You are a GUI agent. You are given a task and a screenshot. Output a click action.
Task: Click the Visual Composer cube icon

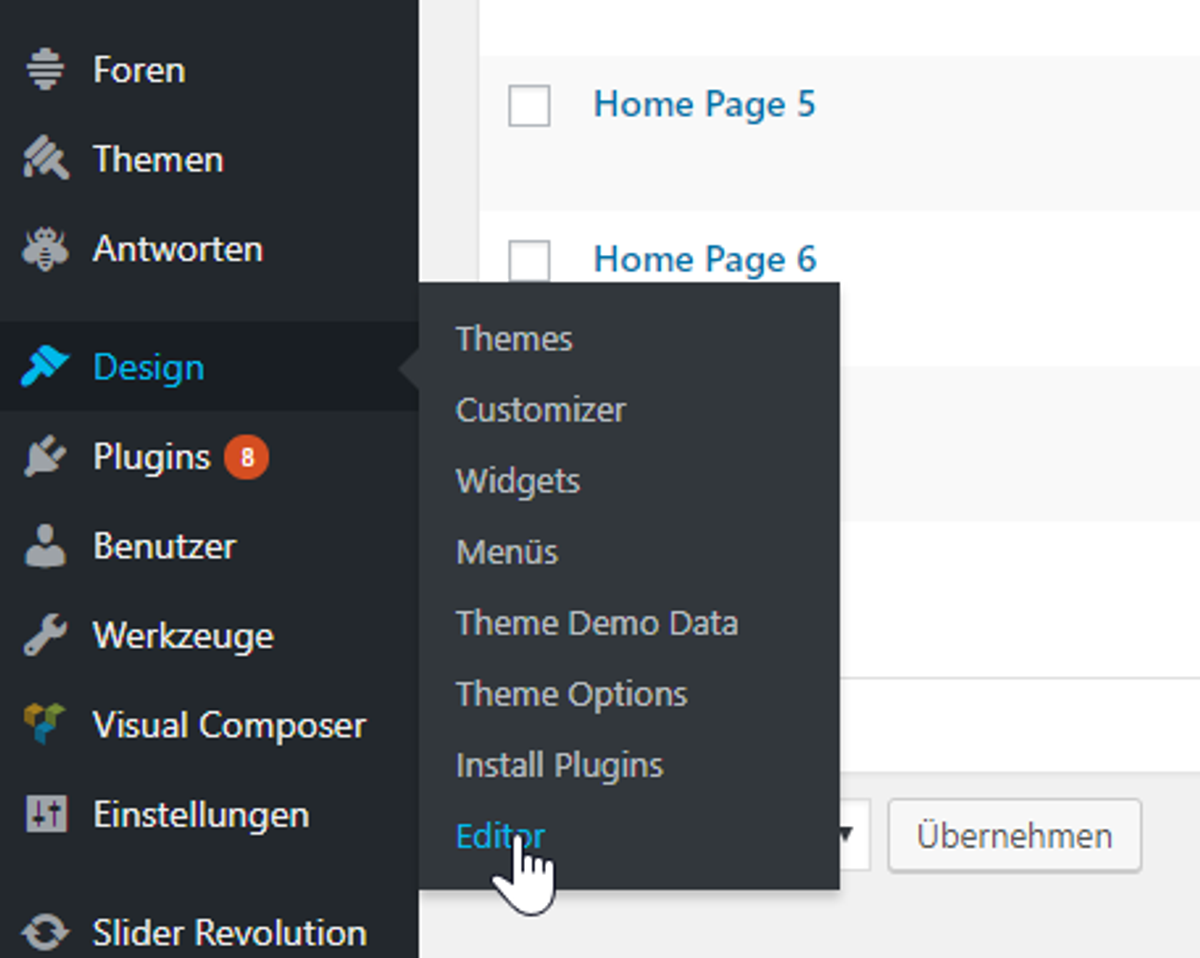(x=45, y=725)
